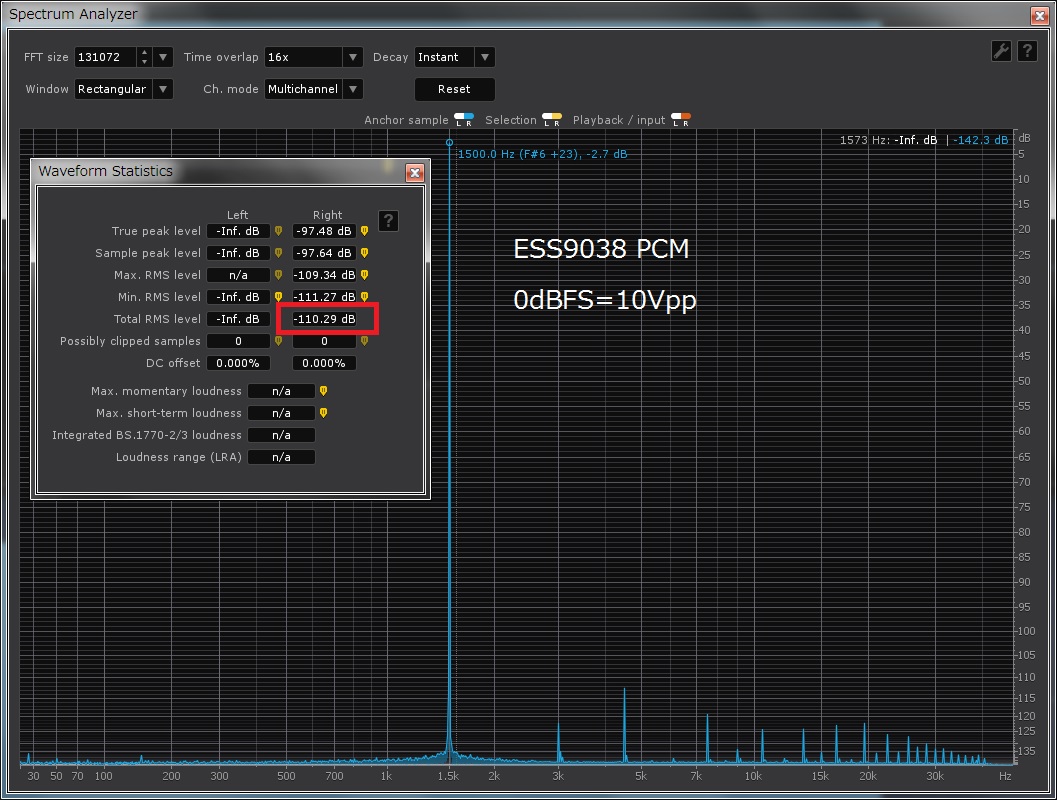This screenshot has height=800, width=1057.
Task: Click the Integrated BS.1770-2/3 loudness value
Action: point(281,435)
